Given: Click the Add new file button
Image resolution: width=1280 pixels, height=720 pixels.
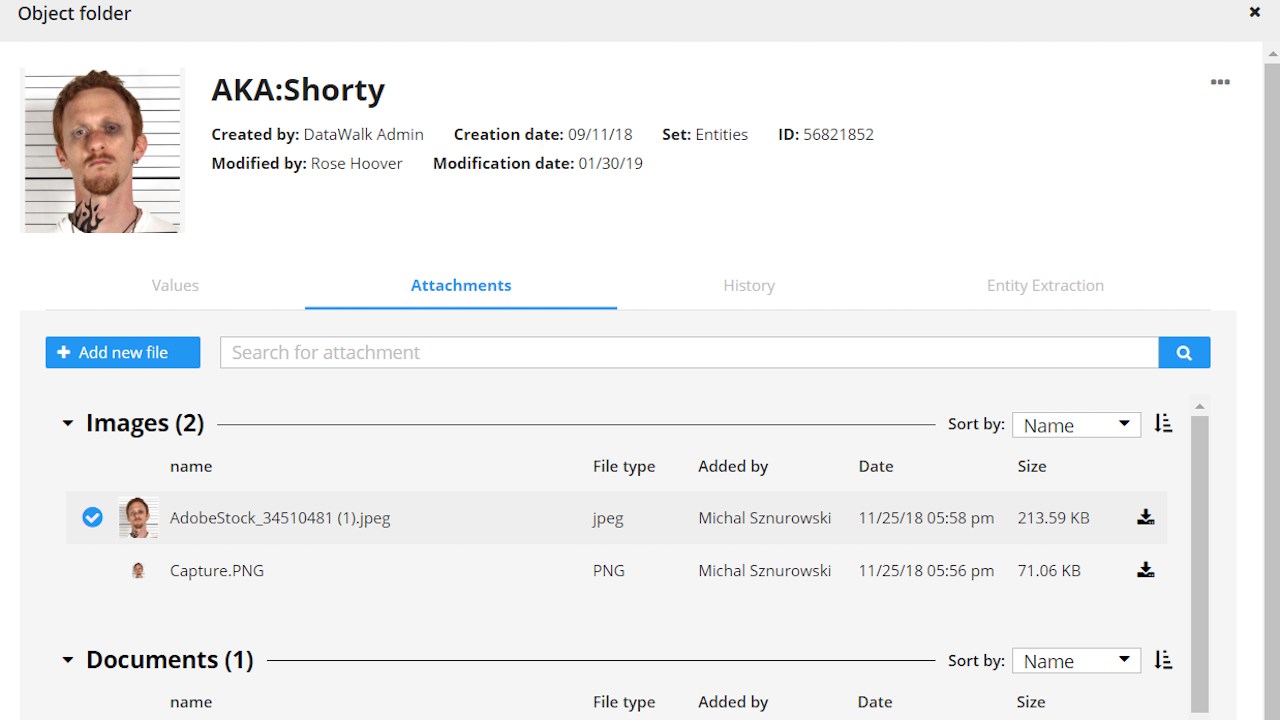Looking at the screenshot, I should [x=123, y=352].
